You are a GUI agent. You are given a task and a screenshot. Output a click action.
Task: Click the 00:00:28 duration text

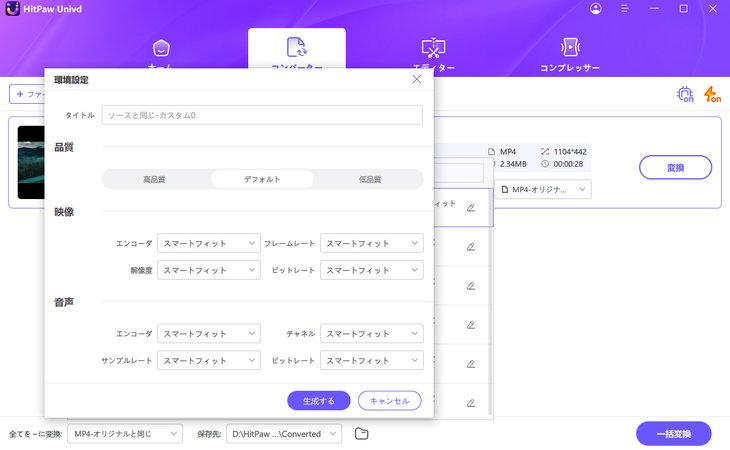[x=568, y=164]
